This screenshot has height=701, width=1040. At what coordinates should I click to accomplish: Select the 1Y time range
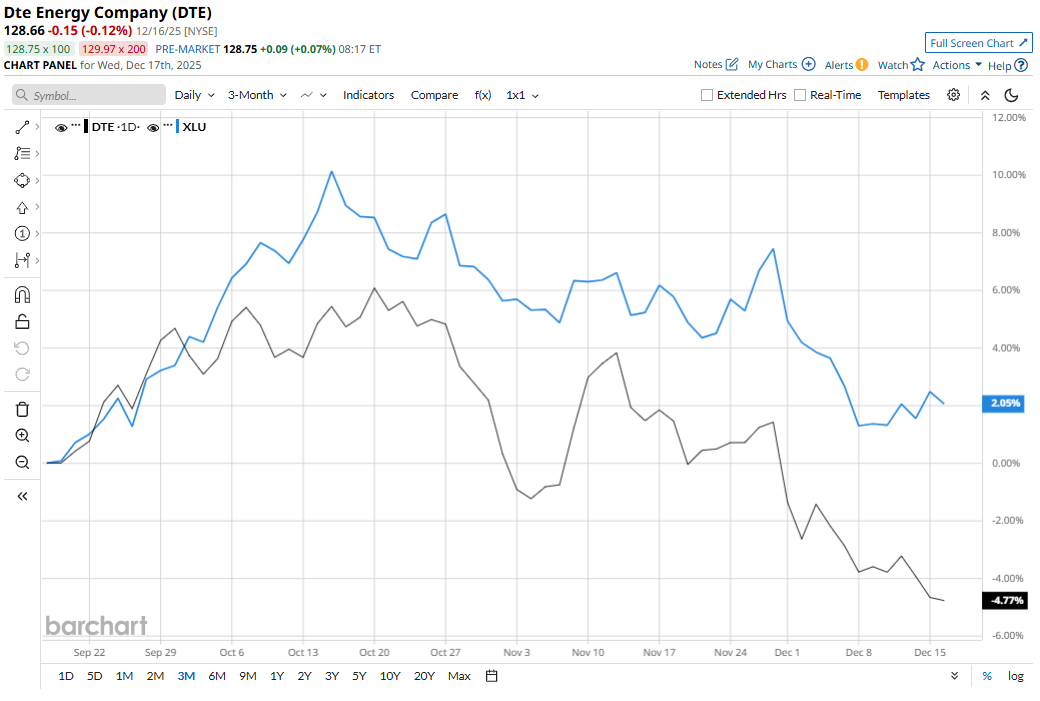click(x=277, y=676)
